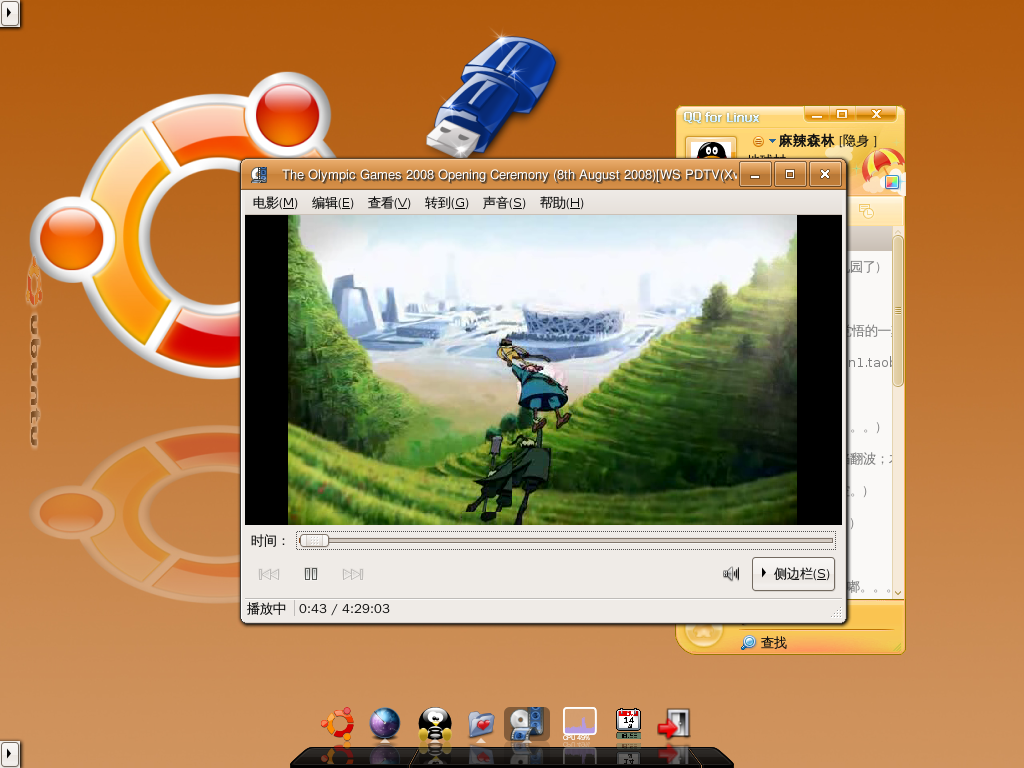
Task: Click the QQ status smiley icon
Action: click(758, 141)
